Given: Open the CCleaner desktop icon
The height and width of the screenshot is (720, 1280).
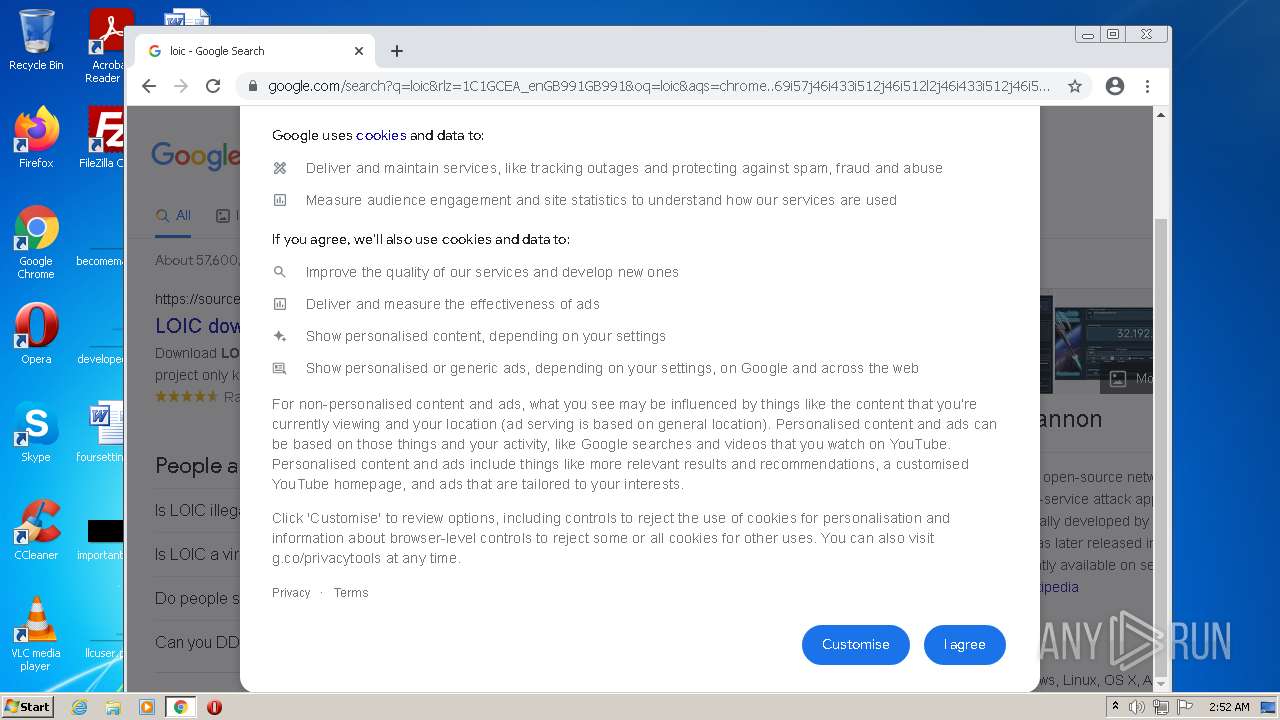Looking at the screenshot, I should 36,530.
